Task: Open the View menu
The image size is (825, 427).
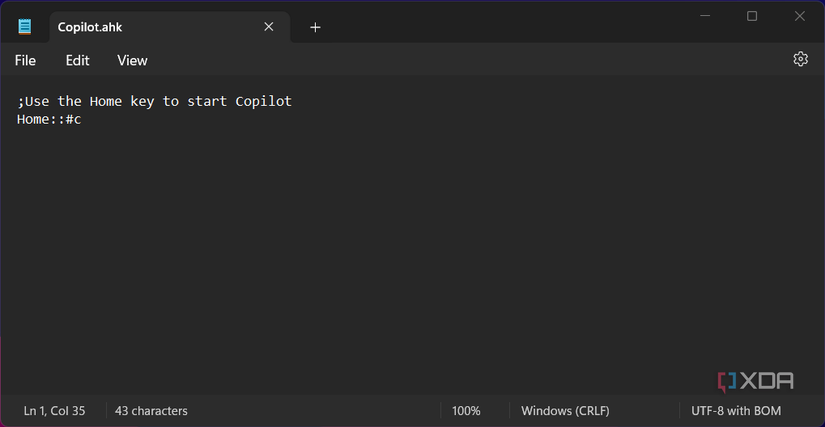Action: 132,60
